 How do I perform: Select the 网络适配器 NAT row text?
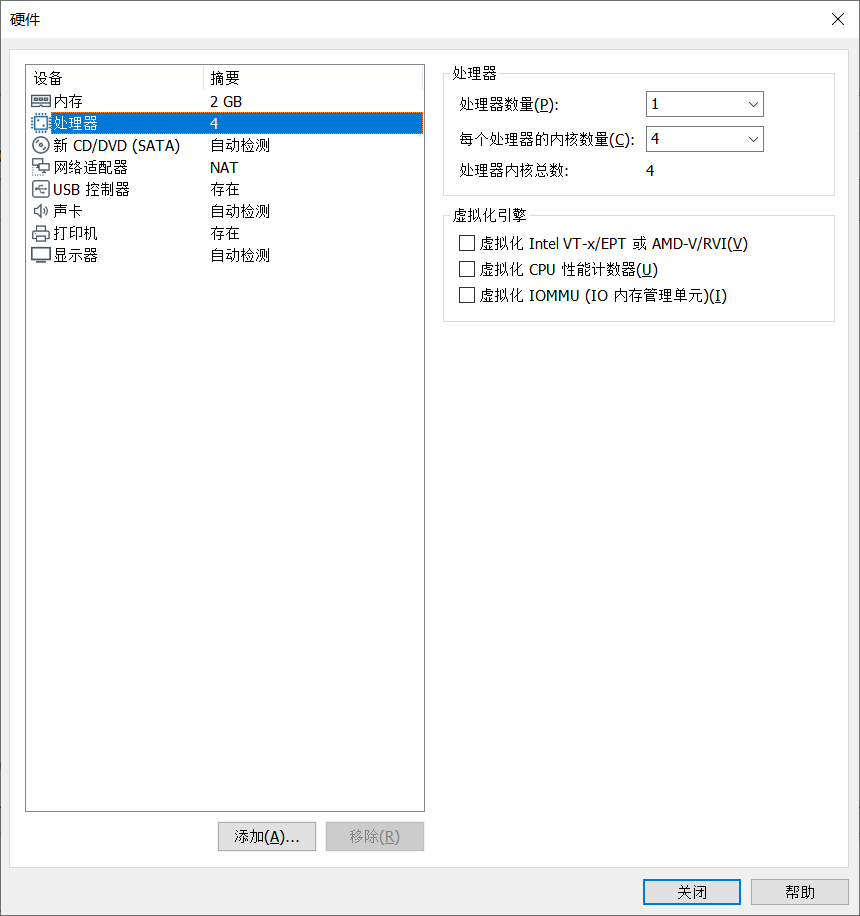[x=224, y=168]
